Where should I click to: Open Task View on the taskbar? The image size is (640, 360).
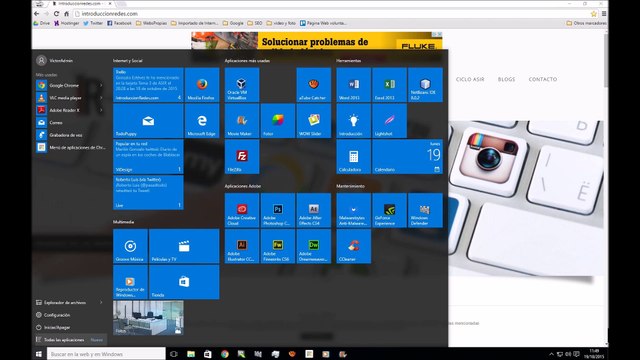173,354
